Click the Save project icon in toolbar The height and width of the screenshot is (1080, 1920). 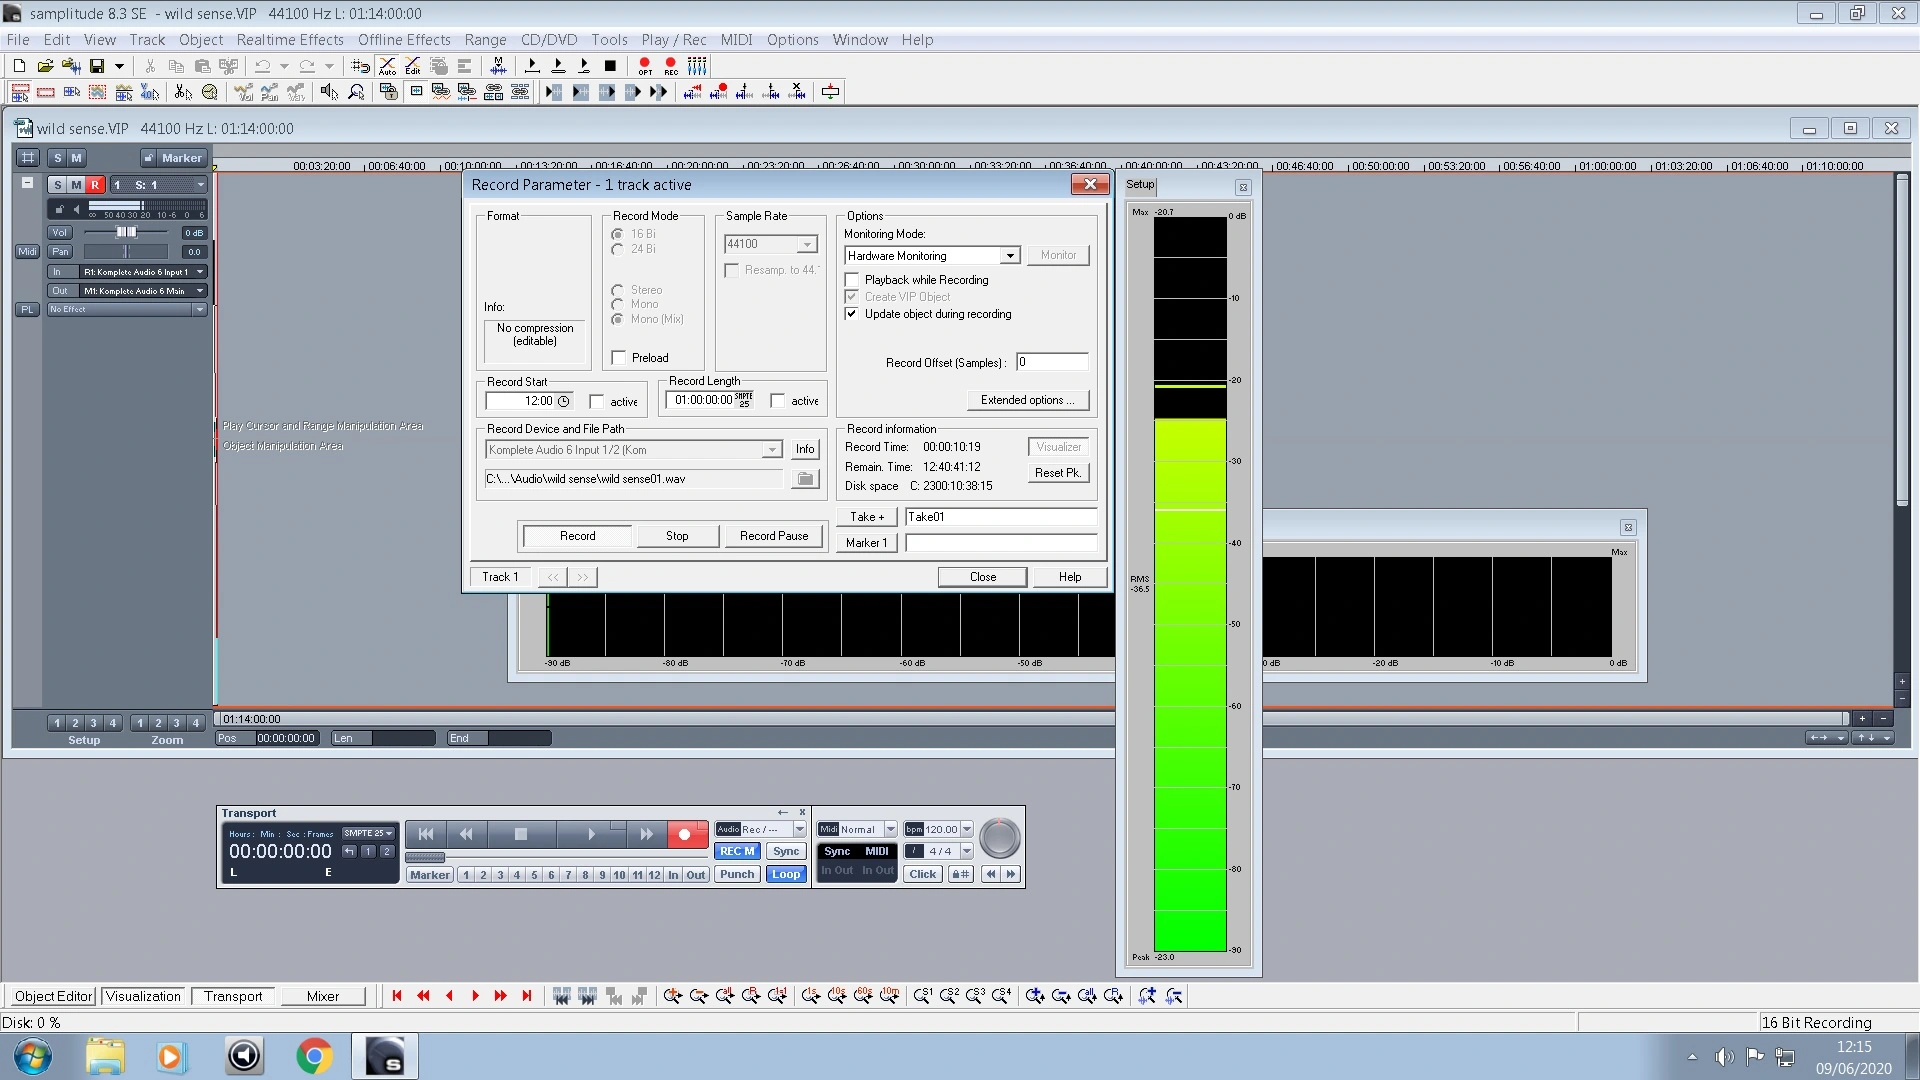tap(97, 66)
